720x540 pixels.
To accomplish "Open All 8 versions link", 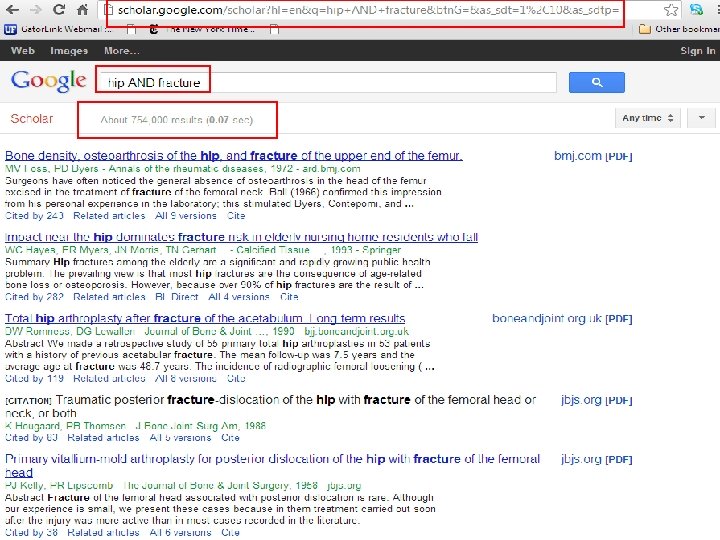I will coord(186,378).
